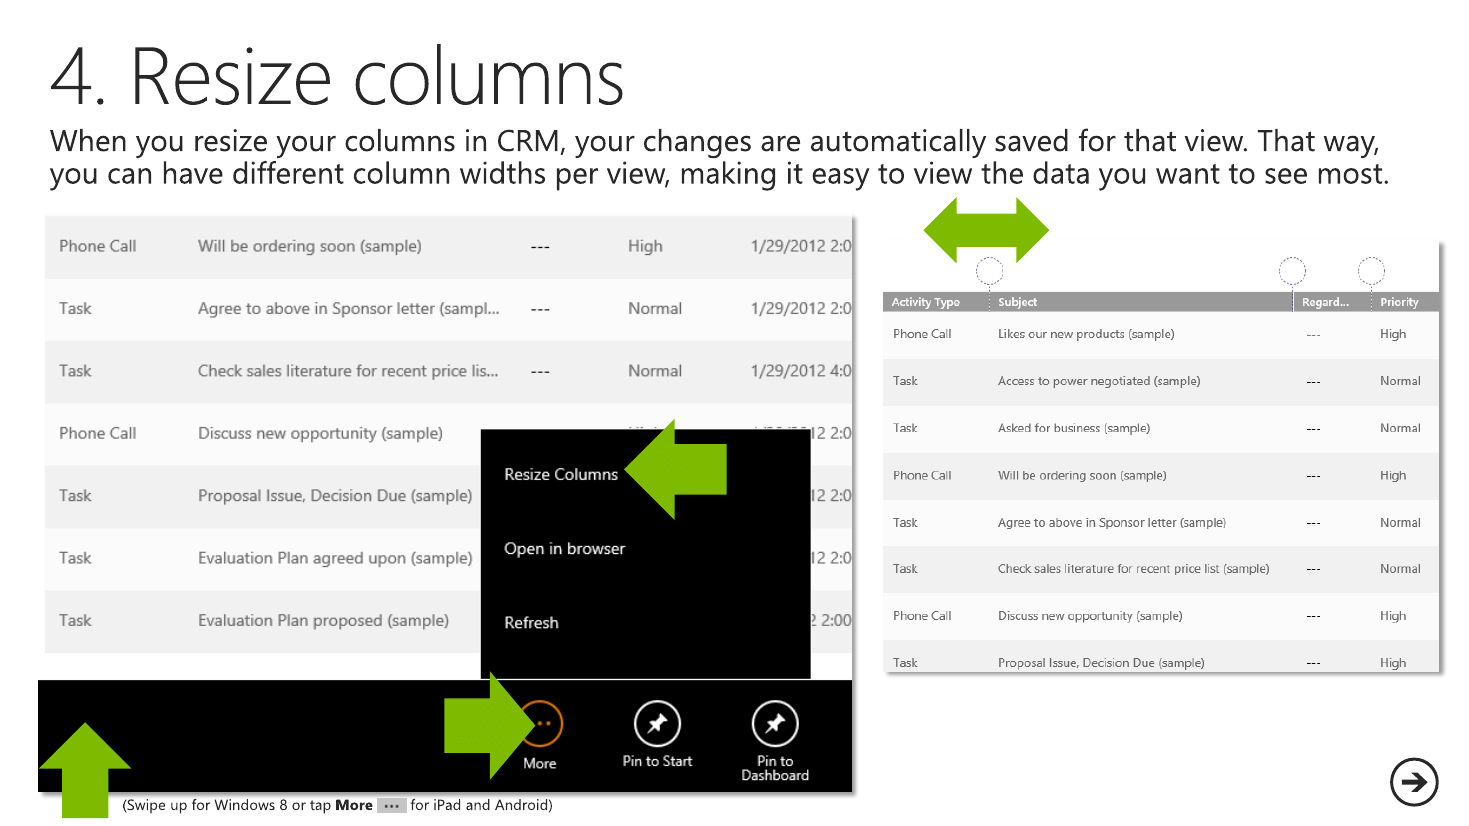Click the resize handle left of Regarding

[x=1292, y=271]
